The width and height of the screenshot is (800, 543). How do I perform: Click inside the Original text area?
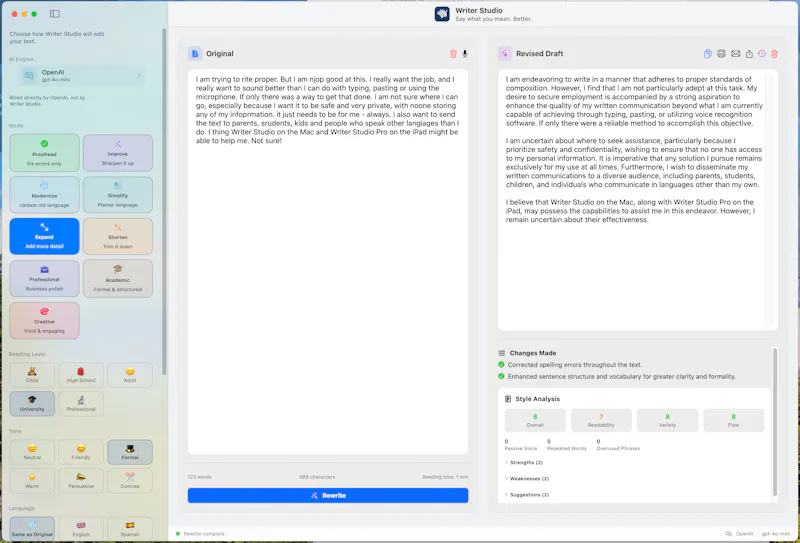point(328,262)
